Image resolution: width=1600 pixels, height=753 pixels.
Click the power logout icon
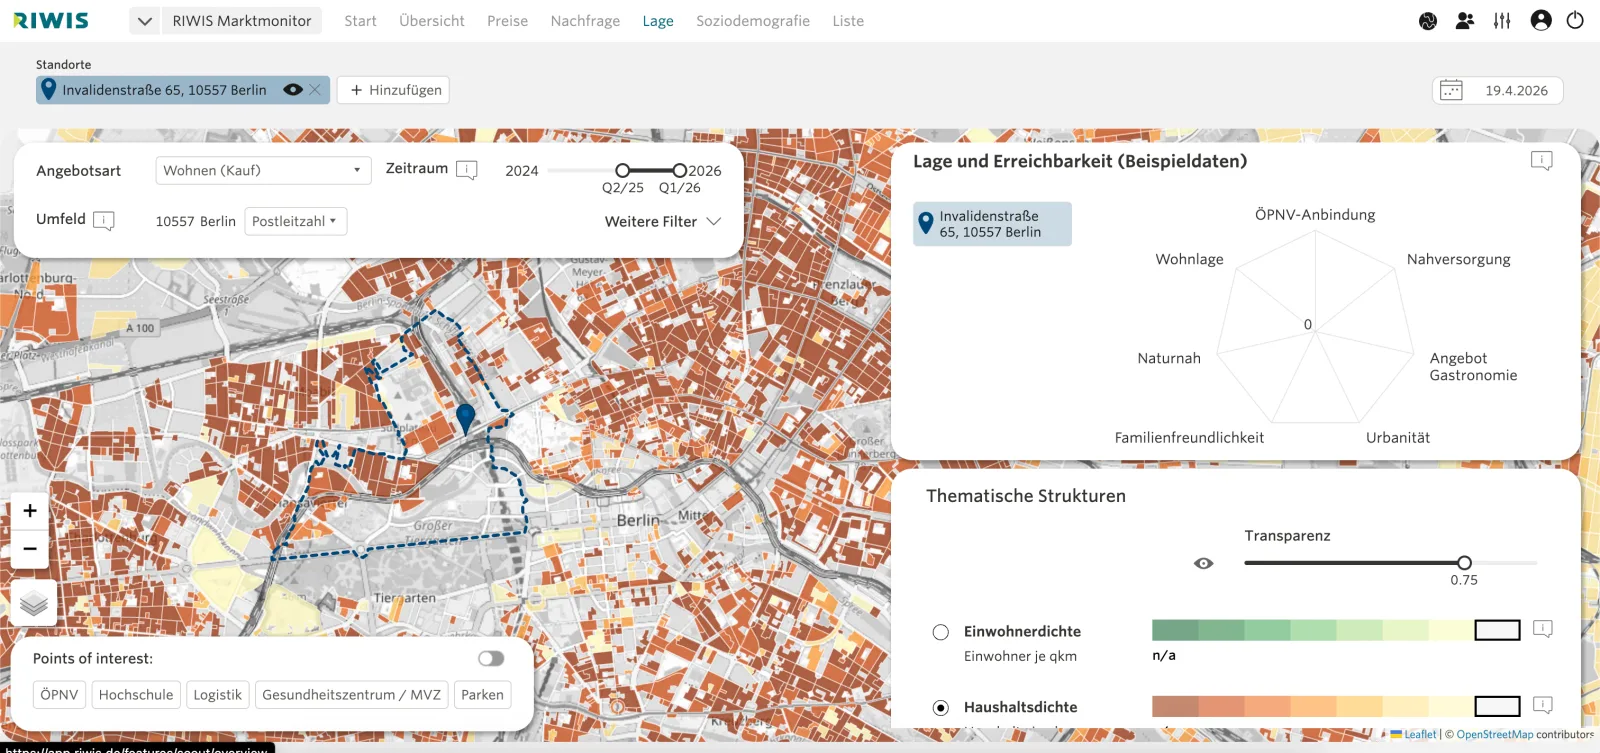(1575, 20)
